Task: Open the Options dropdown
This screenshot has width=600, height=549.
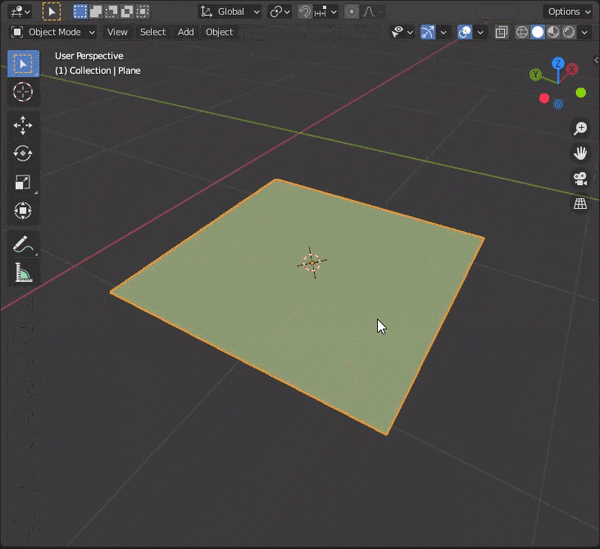Action: pos(569,12)
